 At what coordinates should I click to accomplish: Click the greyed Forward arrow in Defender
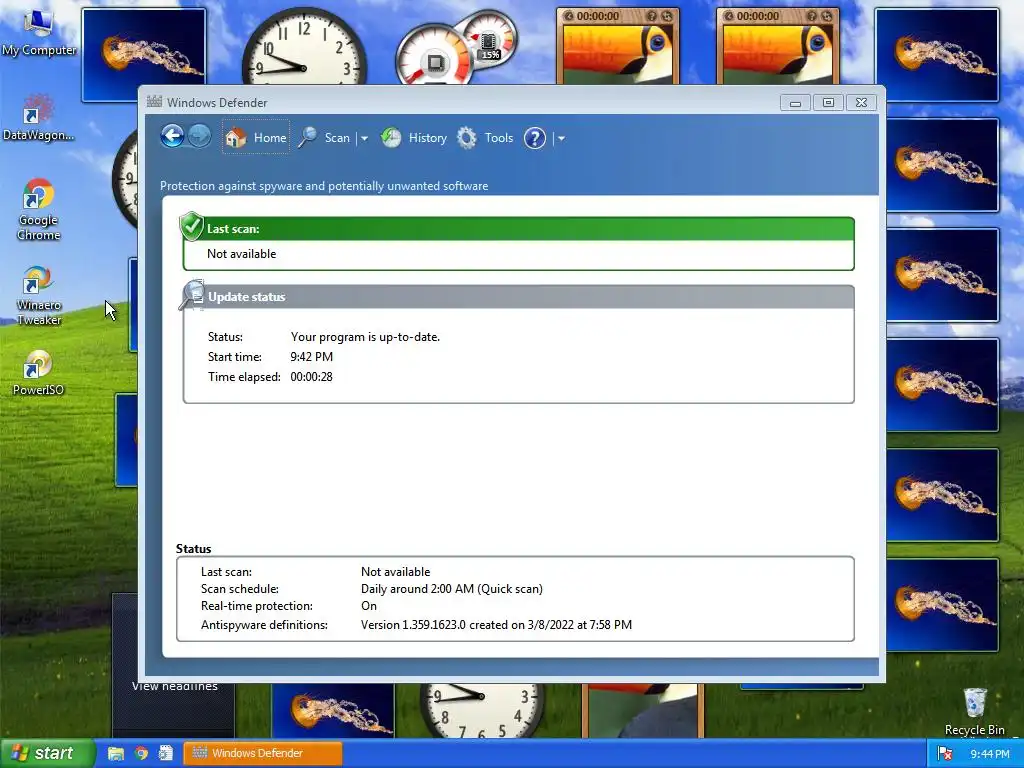(x=199, y=136)
